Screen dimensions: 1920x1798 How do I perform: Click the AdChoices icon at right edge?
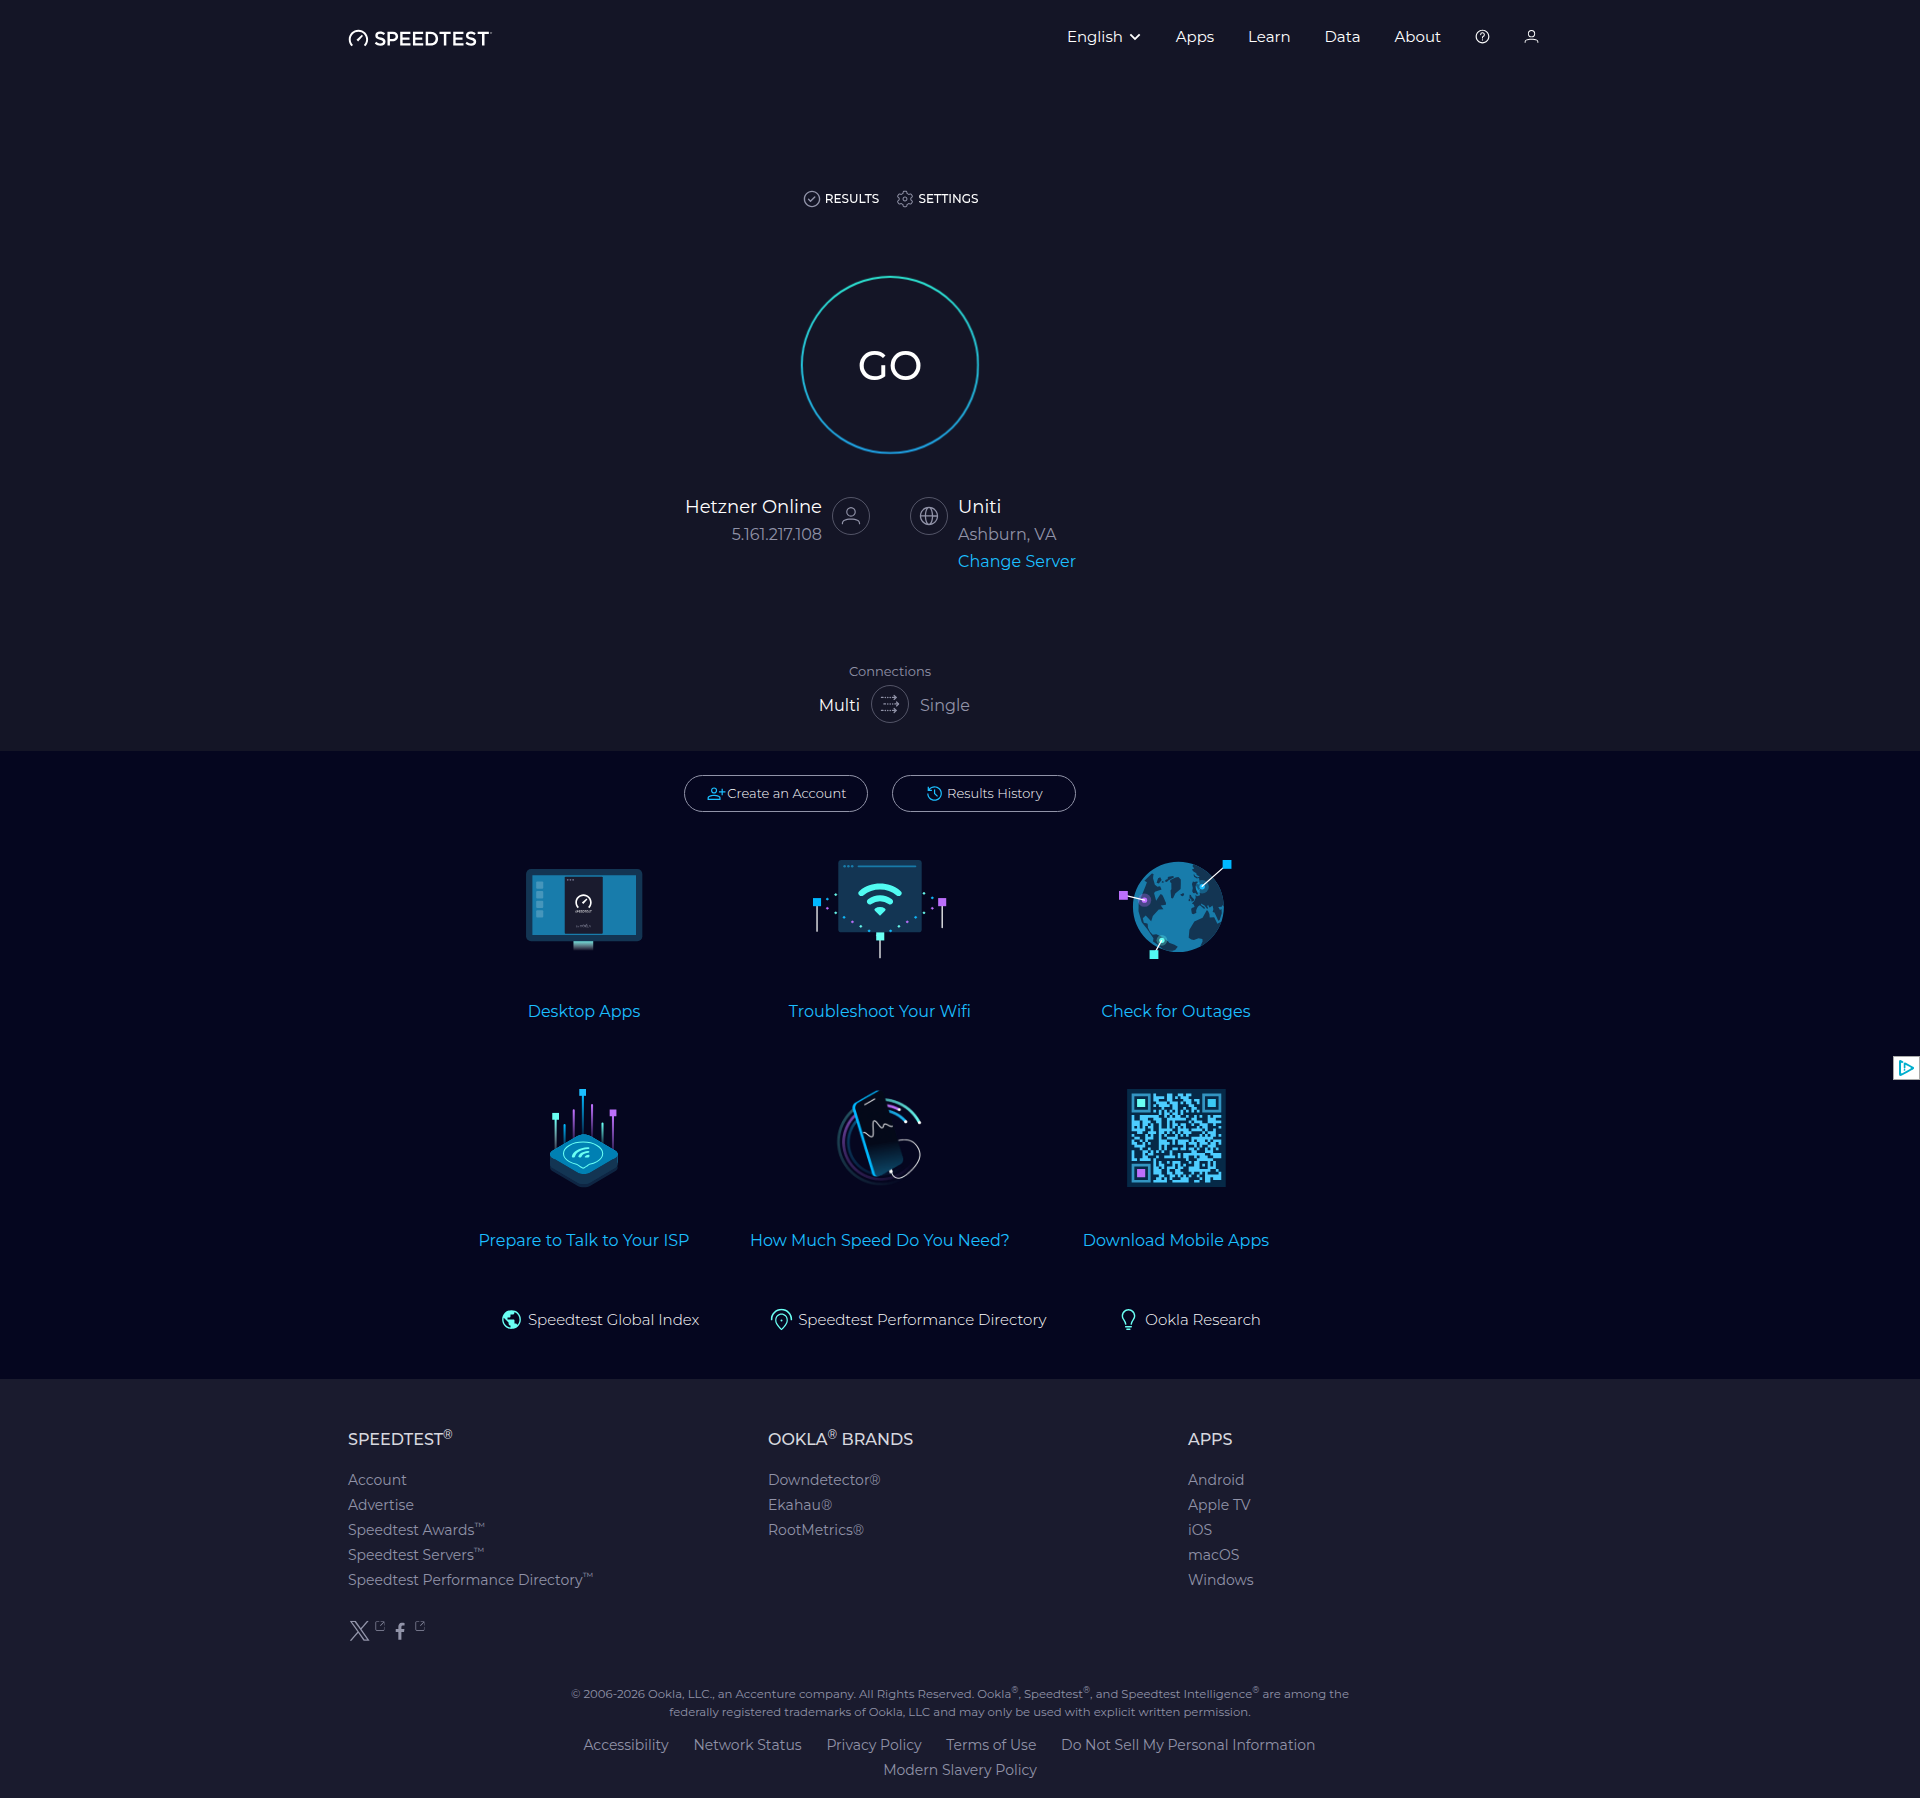coord(1906,1068)
